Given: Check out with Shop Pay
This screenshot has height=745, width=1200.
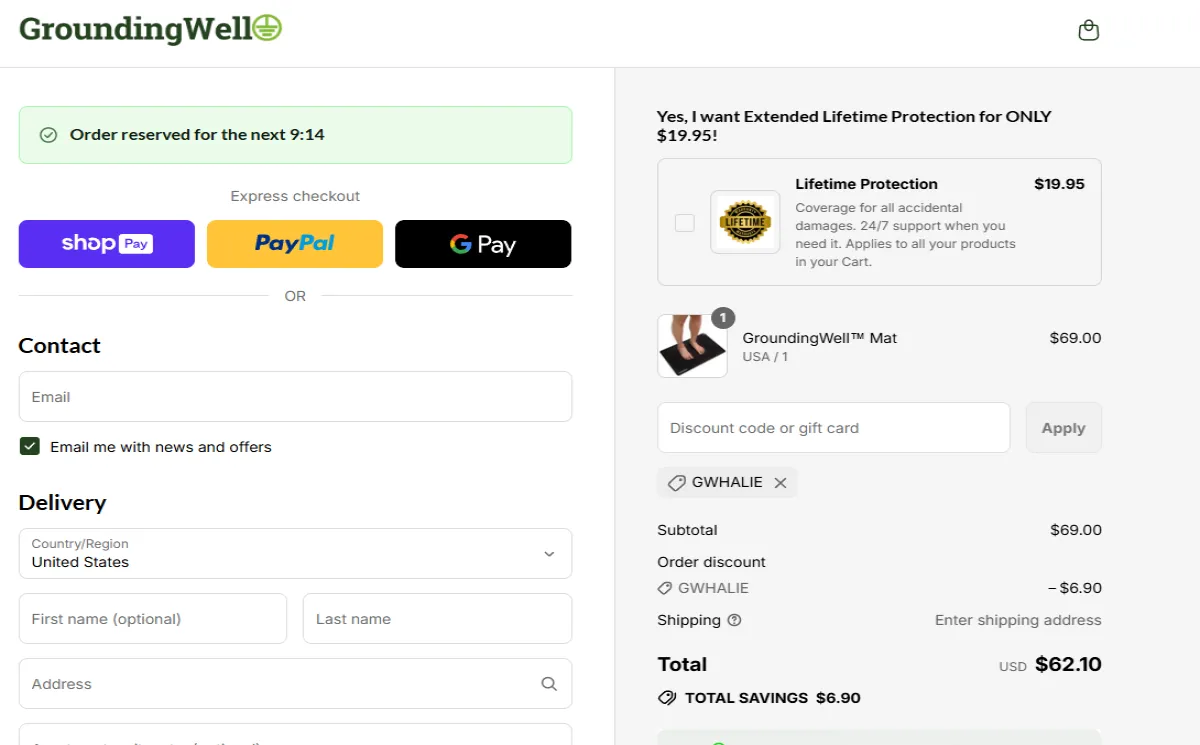Looking at the screenshot, I should point(106,243).
